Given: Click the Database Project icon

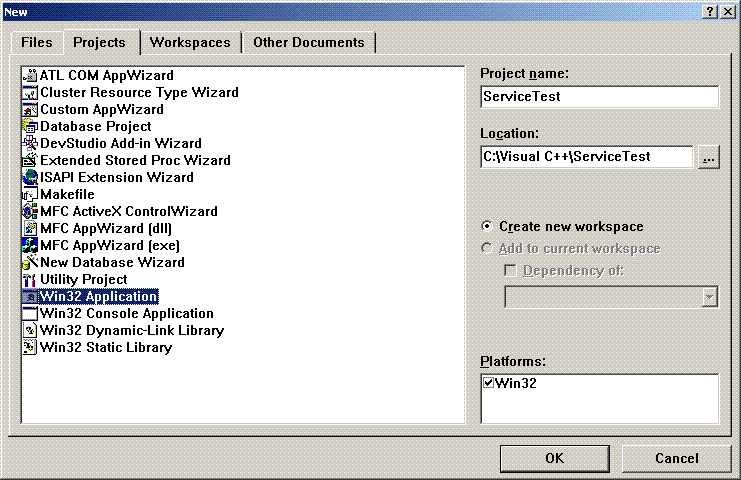Looking at the screenshot, I should (30, 127).
